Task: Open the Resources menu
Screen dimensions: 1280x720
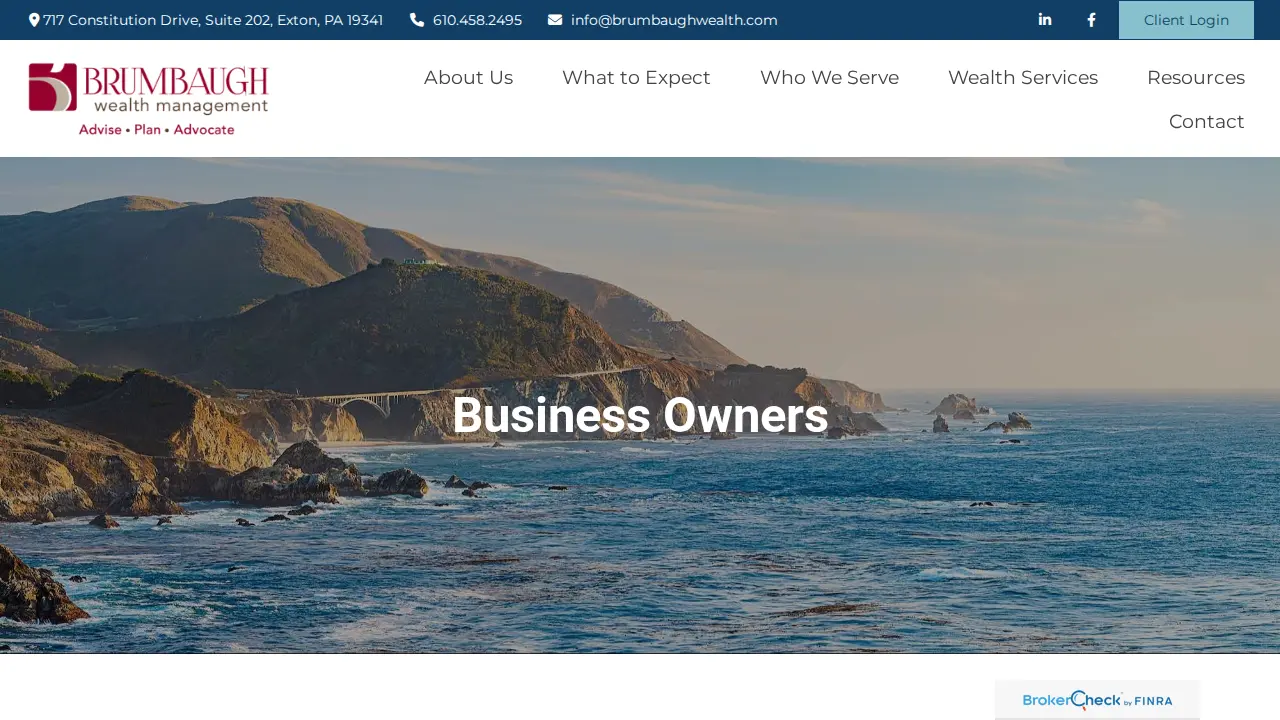Action: pyautogui.click(x=1196, y=77)
